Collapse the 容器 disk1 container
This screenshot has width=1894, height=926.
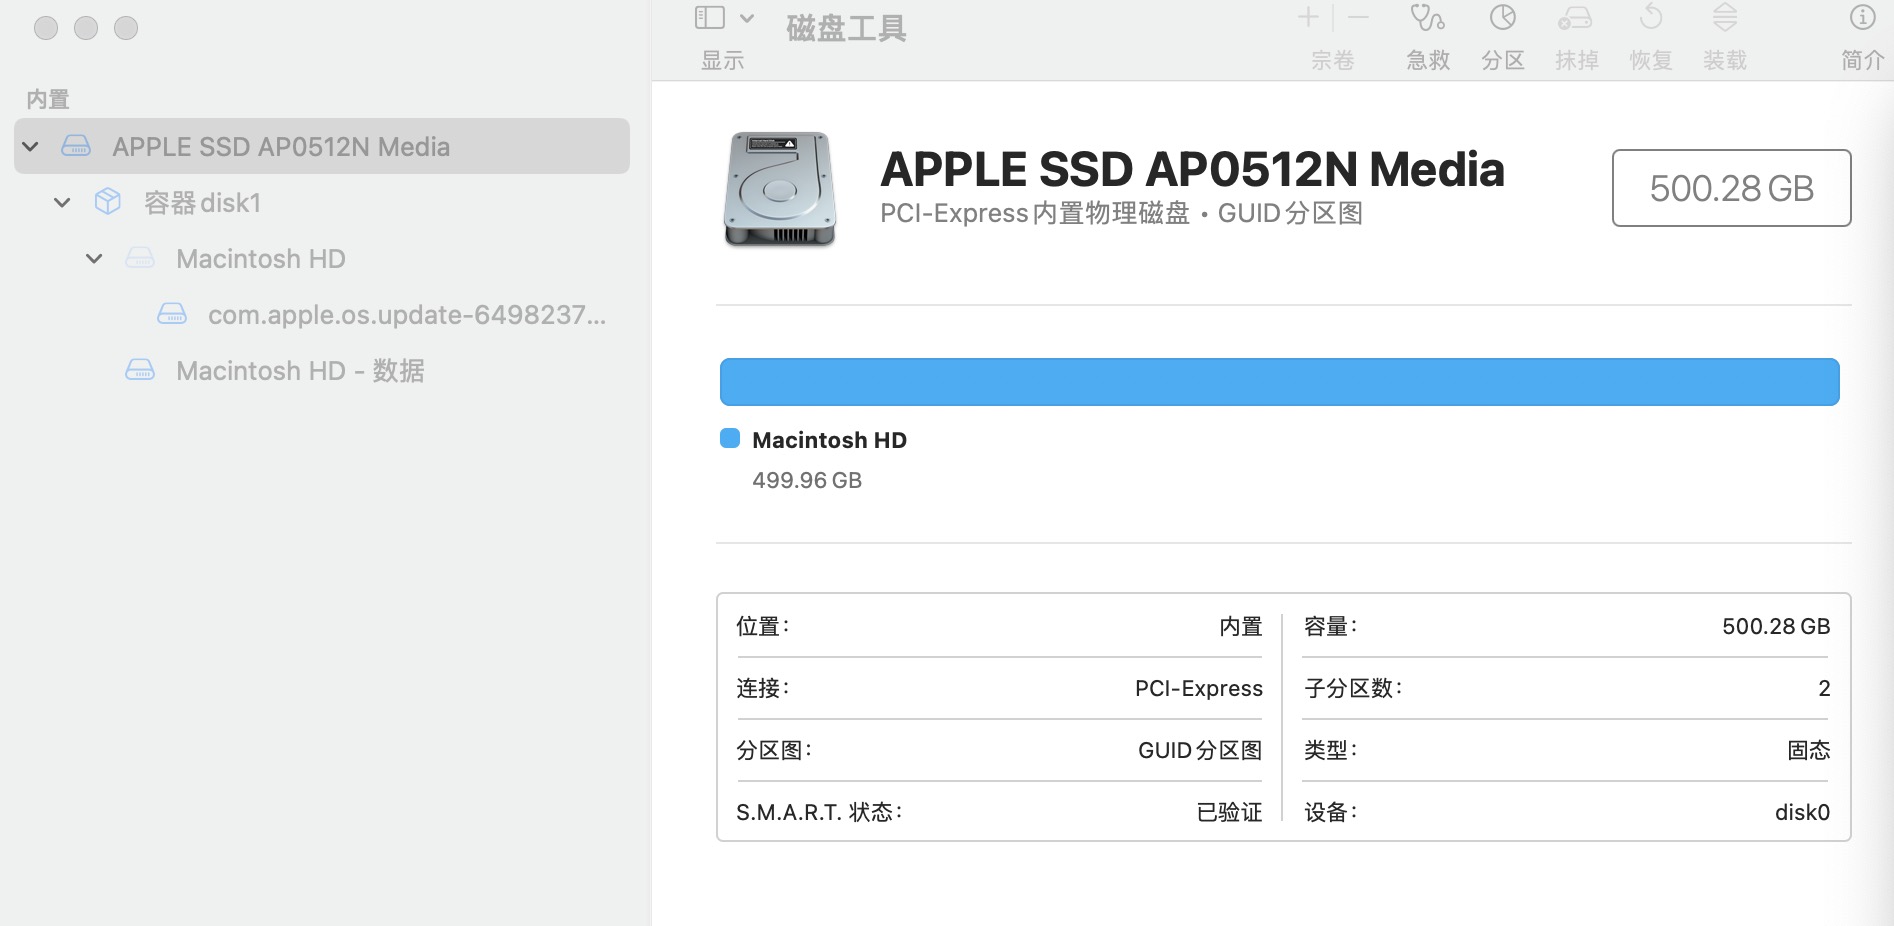click(62, 203)
